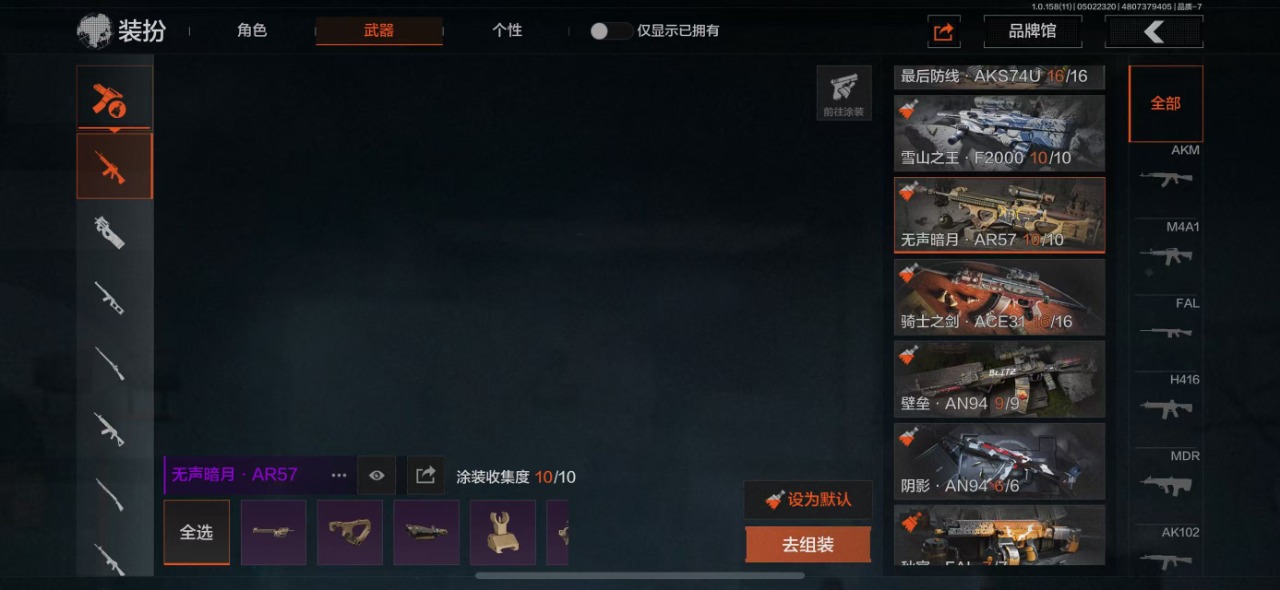Open the three-dots menu beside 无声暗月·AR57

point(339,475)
